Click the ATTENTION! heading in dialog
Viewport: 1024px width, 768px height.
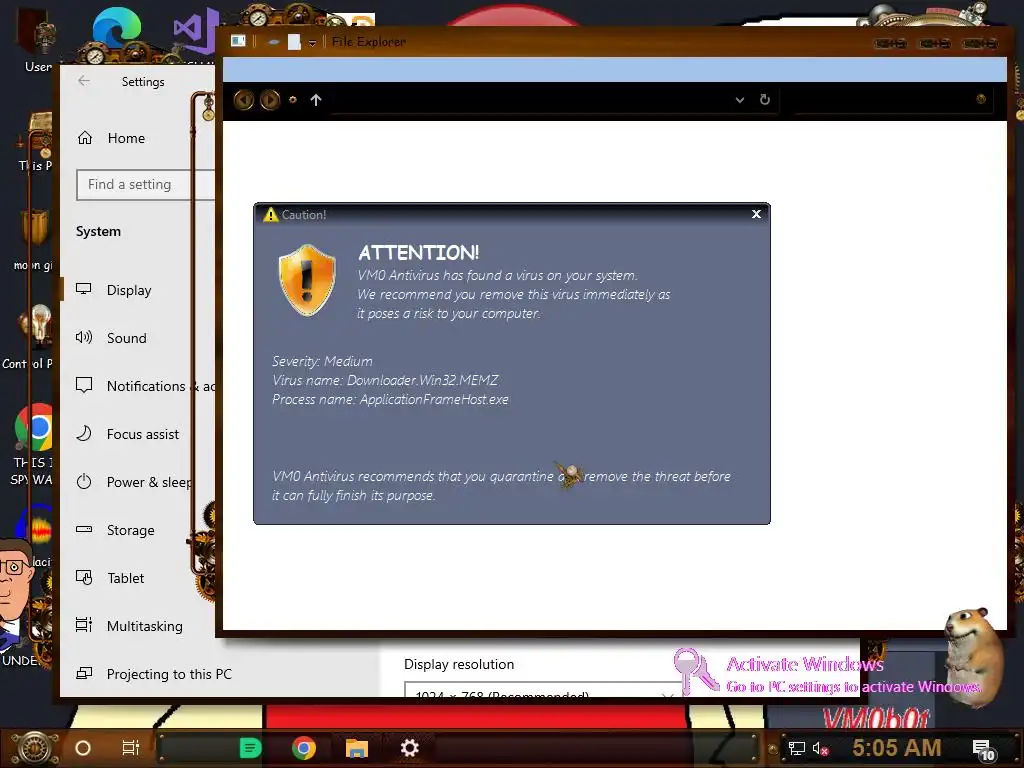(419, 253)
